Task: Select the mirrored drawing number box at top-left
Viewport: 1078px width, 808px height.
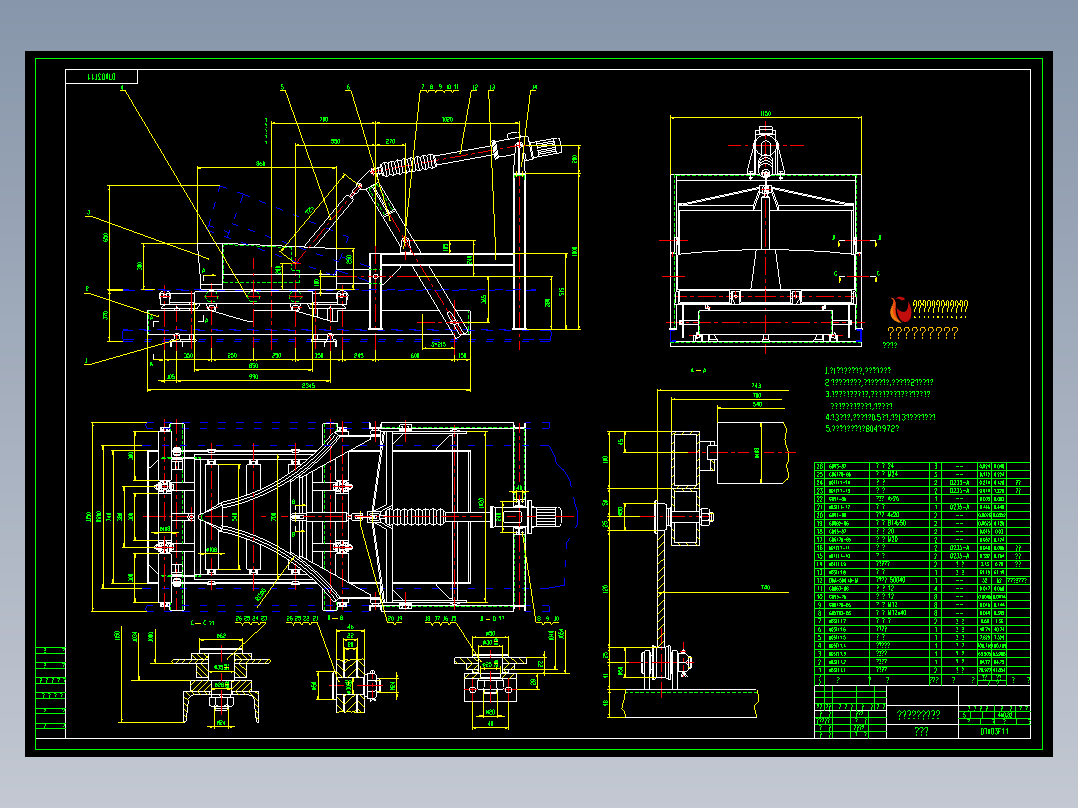Action: click(x=102, y=77)
